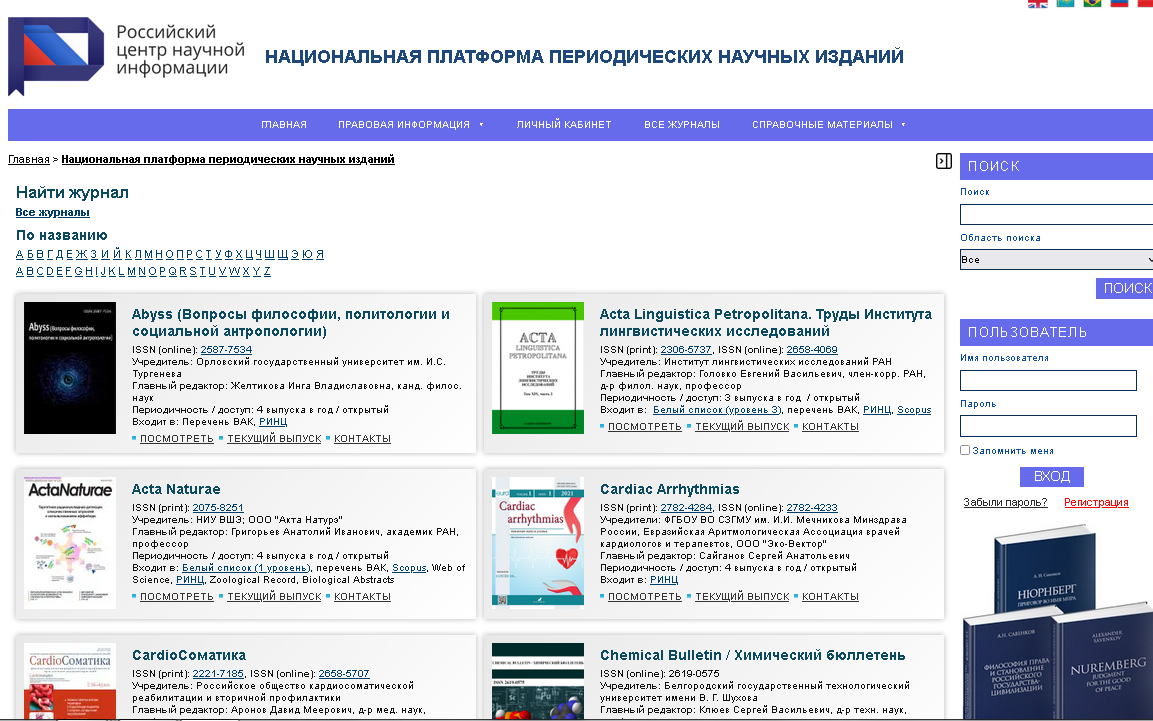Expand the "Правовая информация" menu
1153x721 pixels.
tap(410, 125)
